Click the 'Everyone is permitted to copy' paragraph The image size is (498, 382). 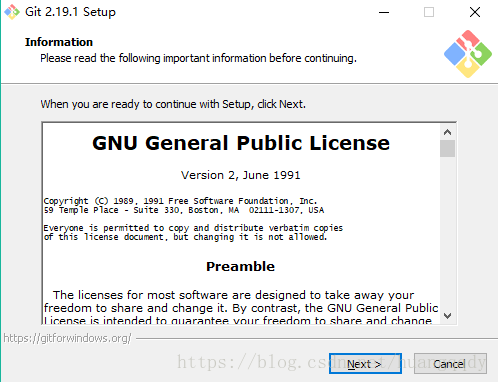(193, 232)
